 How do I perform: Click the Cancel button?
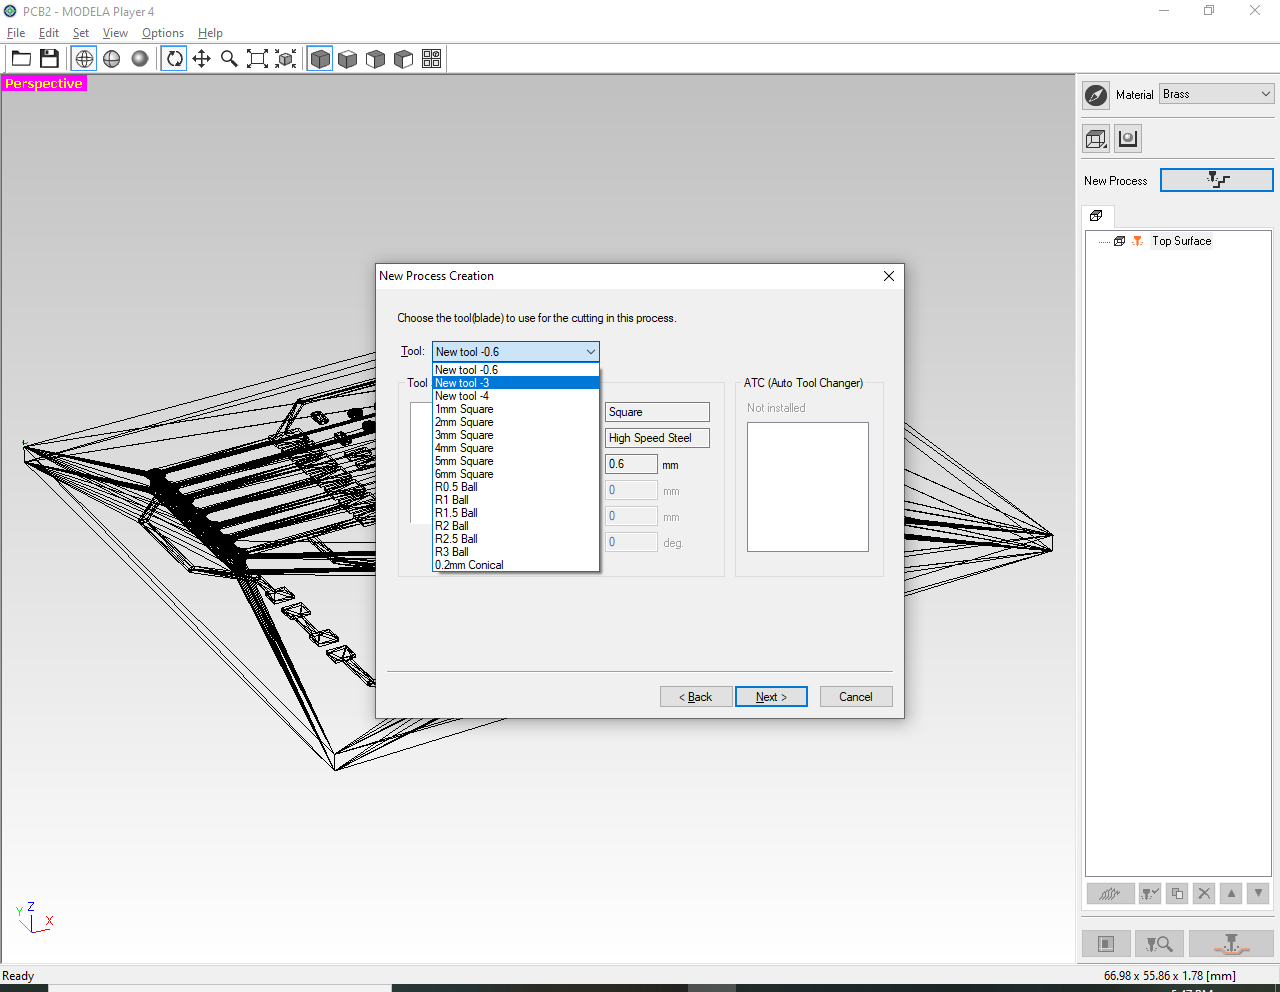click(856, 697)
